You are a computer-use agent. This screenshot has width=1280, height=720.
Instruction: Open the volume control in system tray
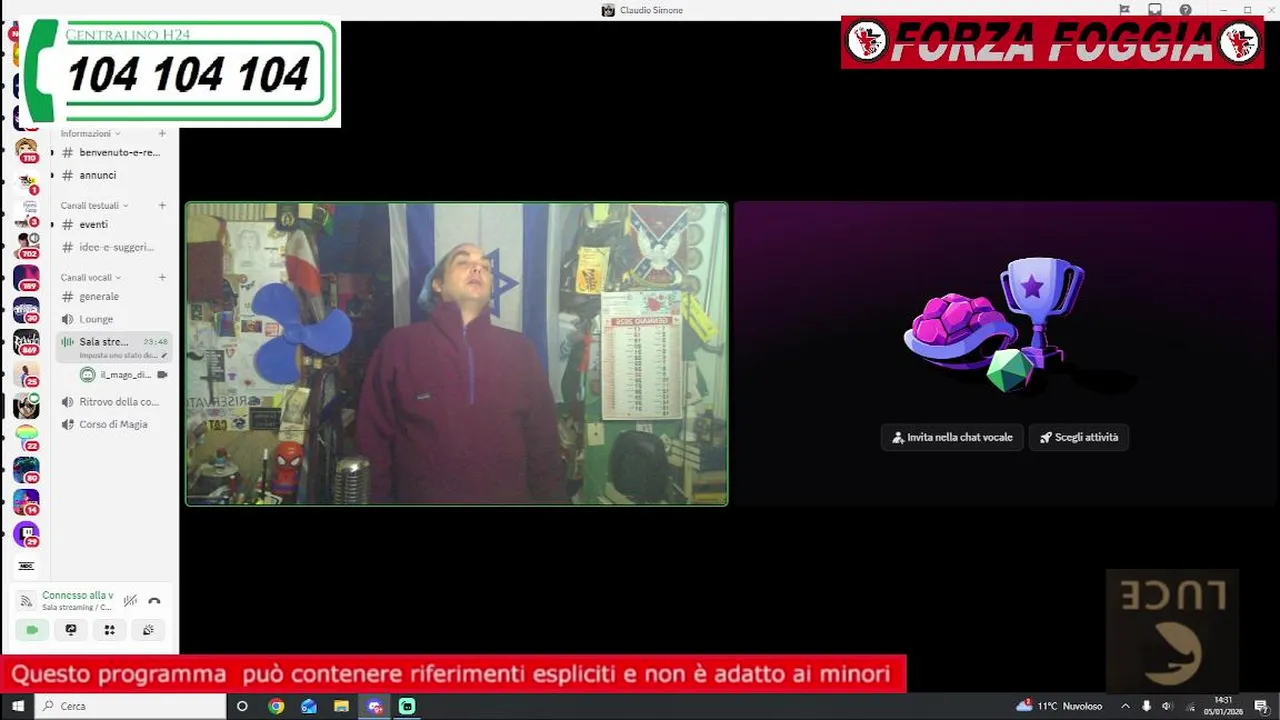tap(1167, 706)
